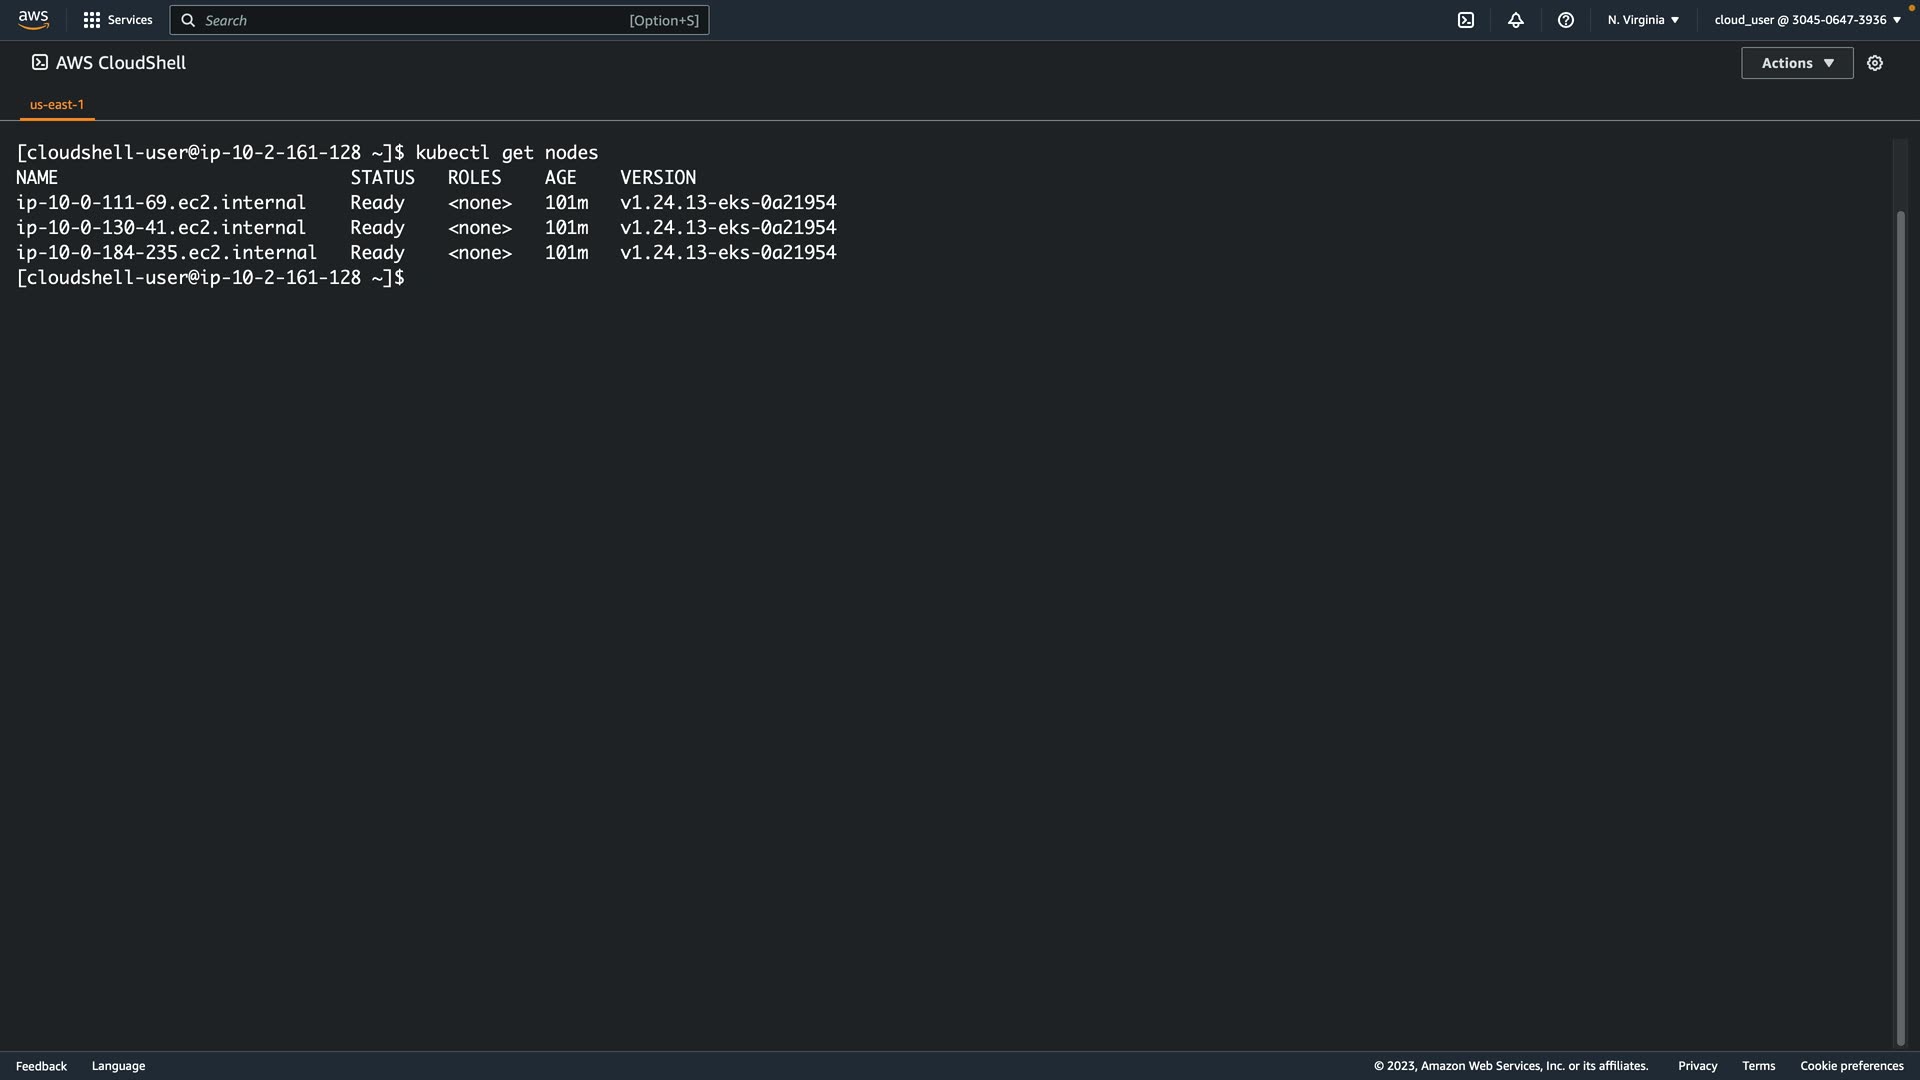The height and width of the screenshot is (1080, 1920).
Task: Open the Feedback link
Action: [x=41, y=1066]
